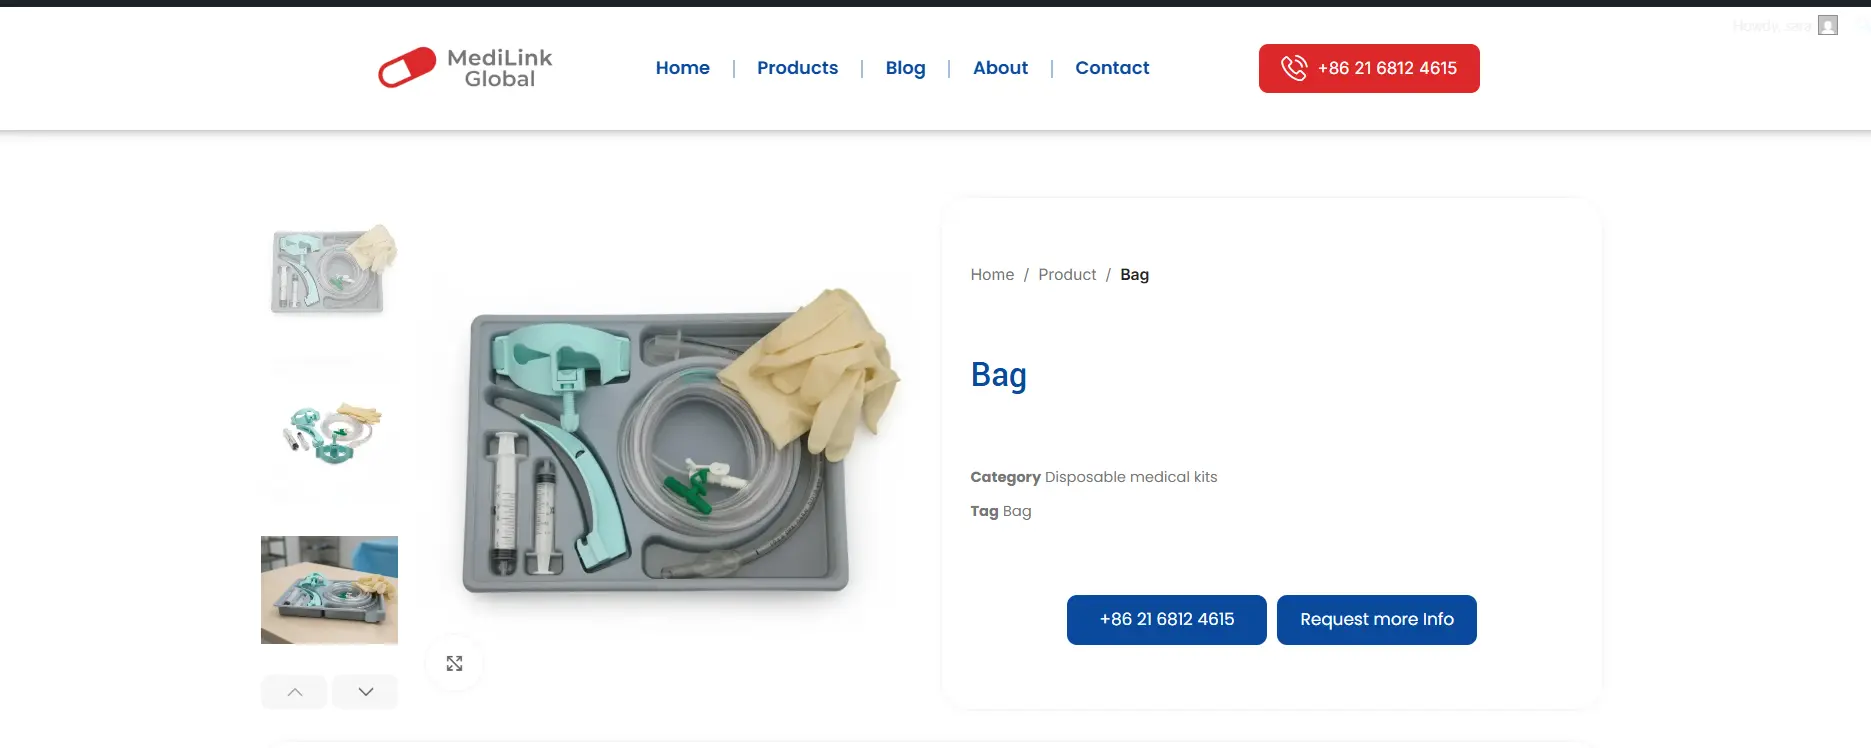Click the phone icon in red header button
Image resolution: width=1871 pixels, height=748 pixels.
tap(1294, 68)
